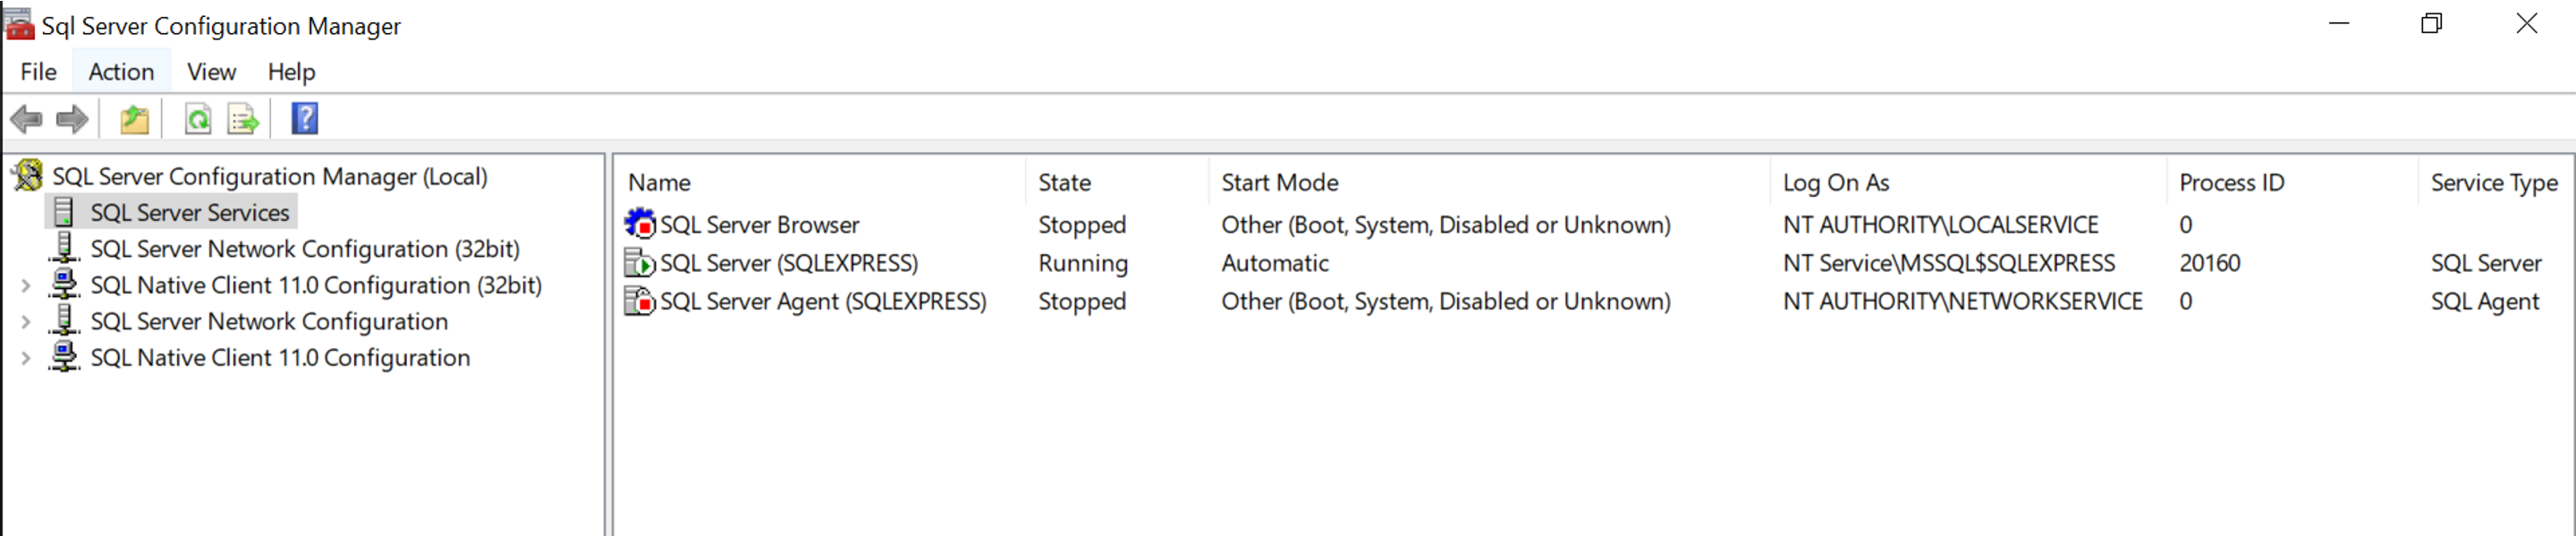The width and height of the screenshot is (2576, 536).
Task: Open the Action menu
Action: coord(121,71)
